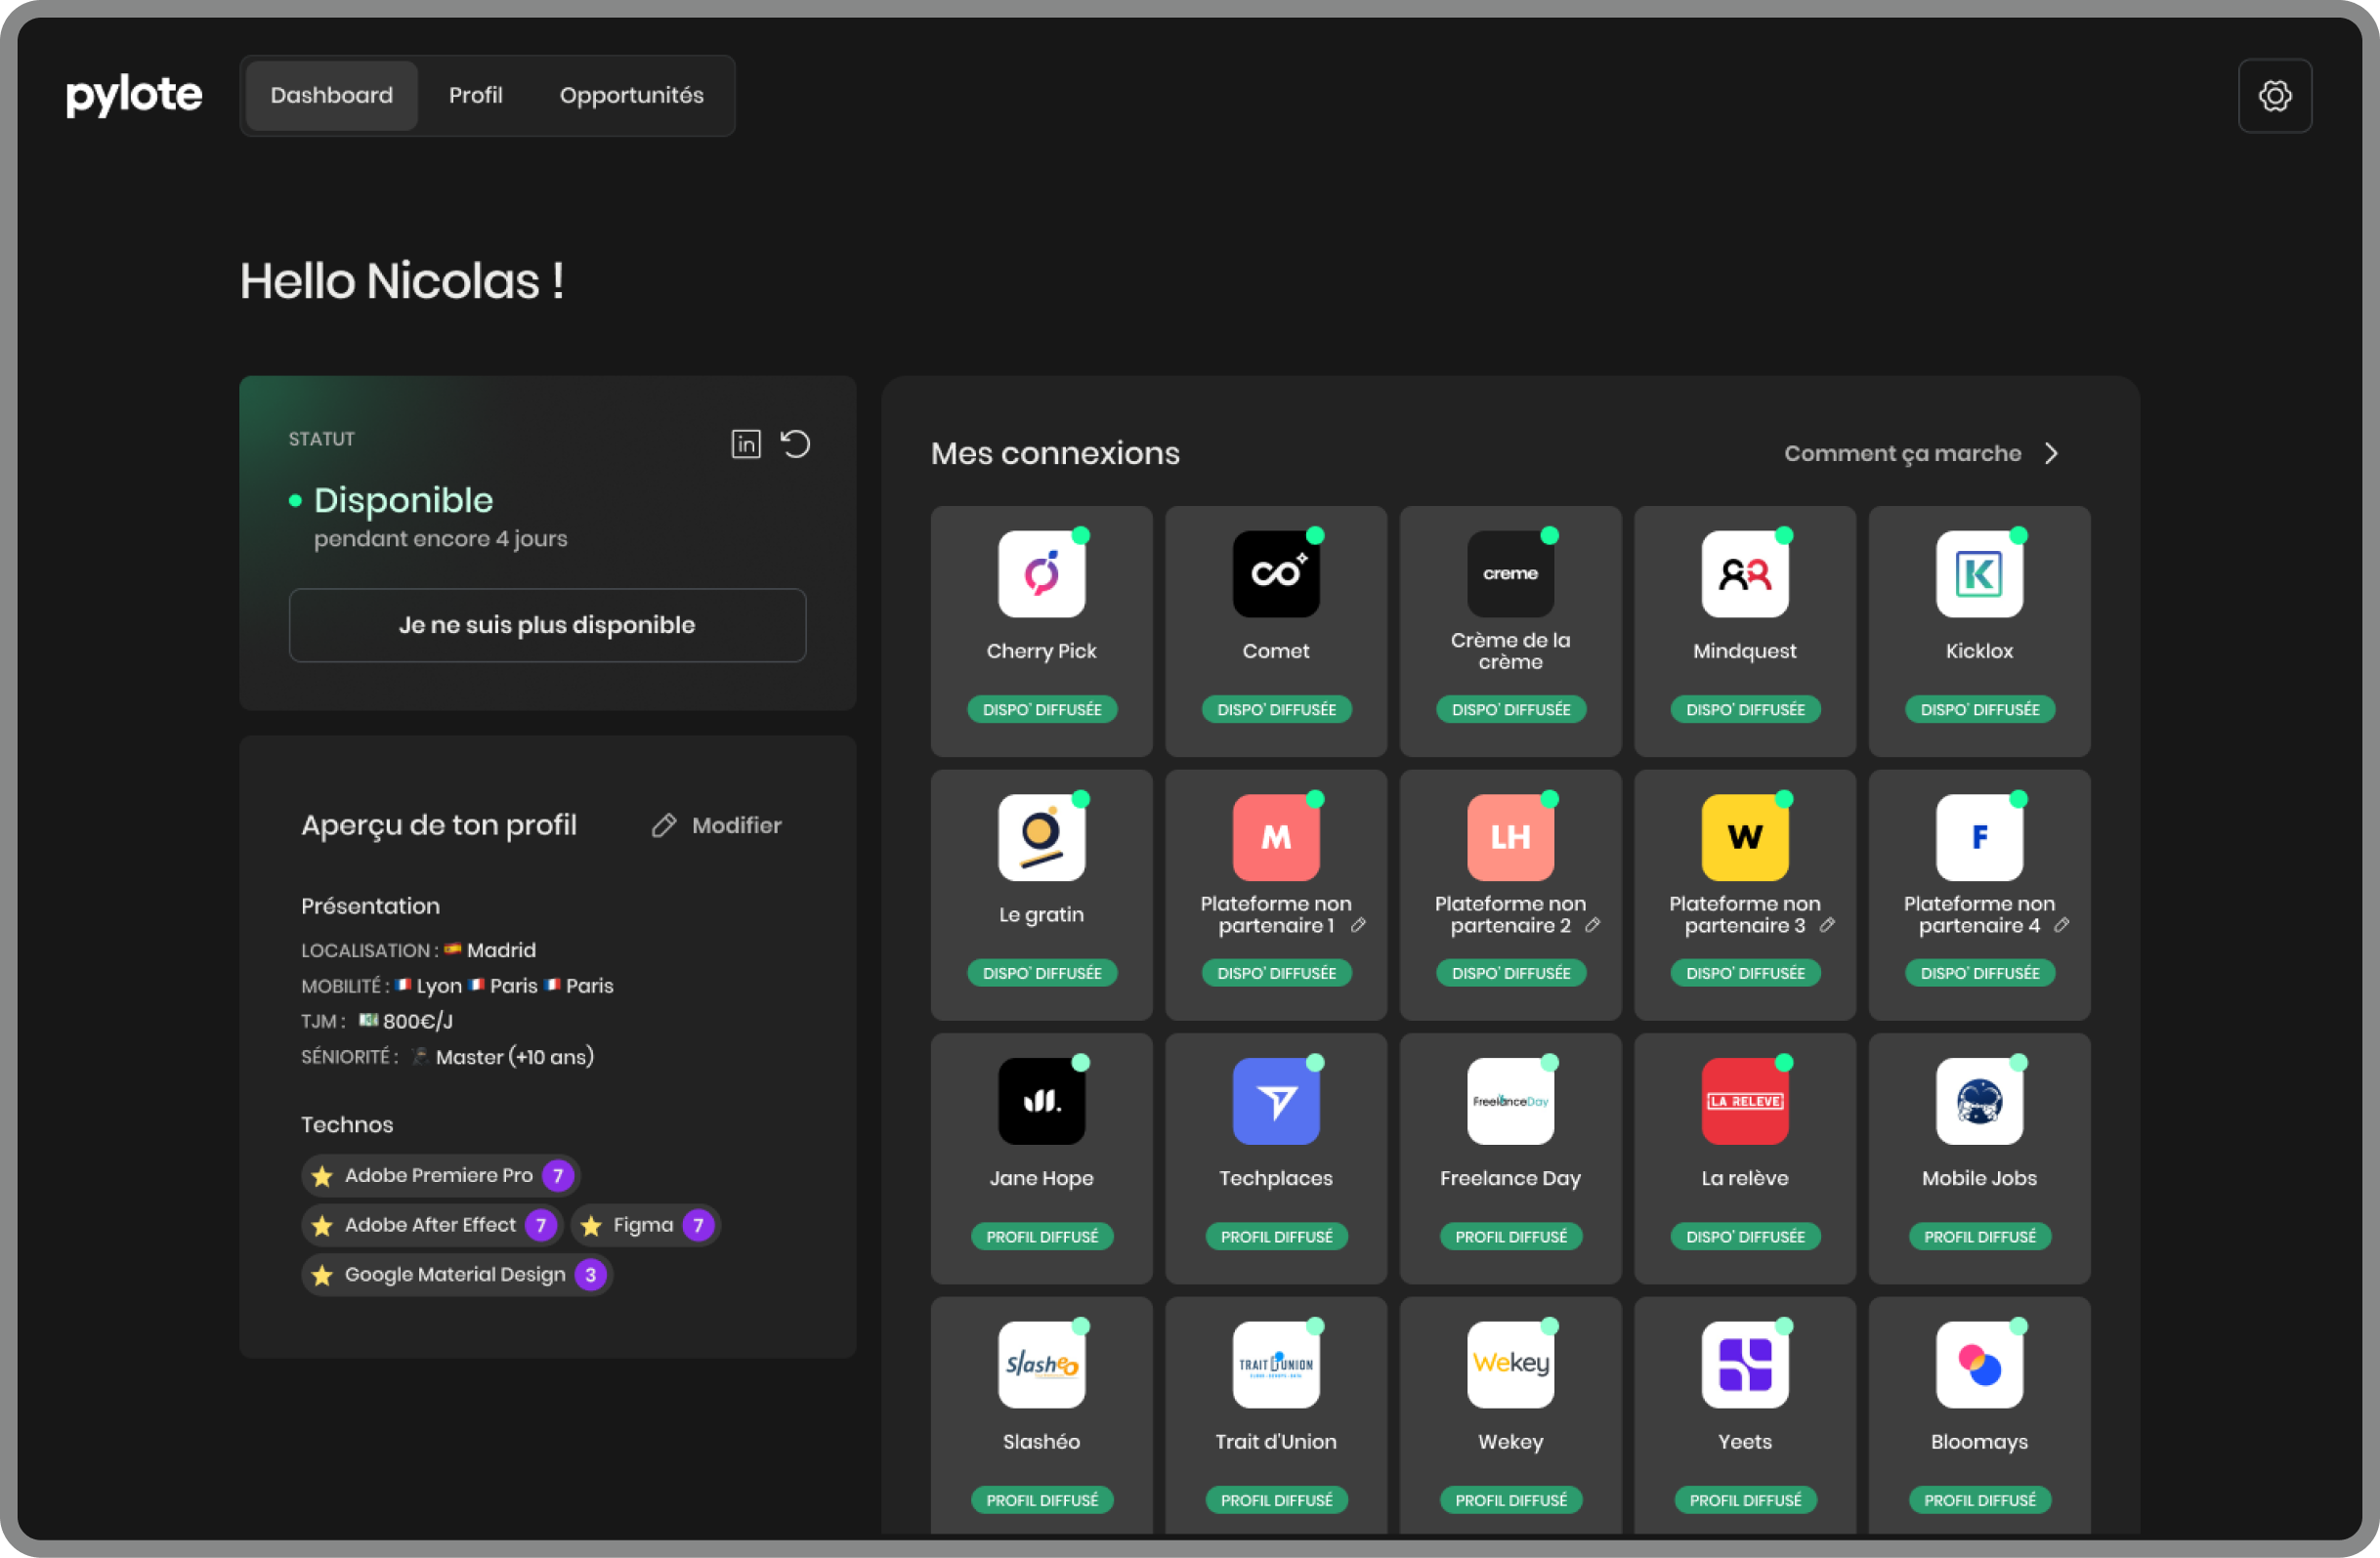Click the LinkedIn icon in Statut card
The width and height of the screenshot is (2380, 1558).
pyautogui.click(x=746, y=443)
